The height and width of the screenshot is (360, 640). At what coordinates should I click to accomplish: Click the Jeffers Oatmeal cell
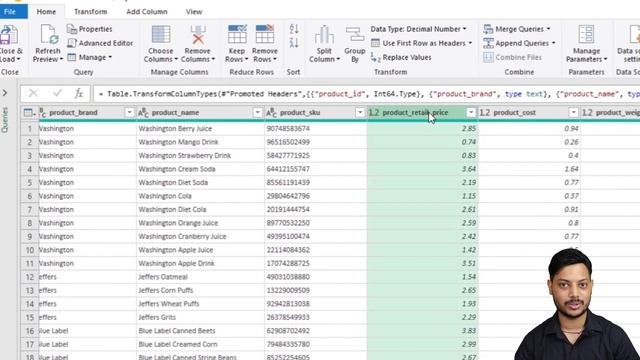tap(200, 277)
